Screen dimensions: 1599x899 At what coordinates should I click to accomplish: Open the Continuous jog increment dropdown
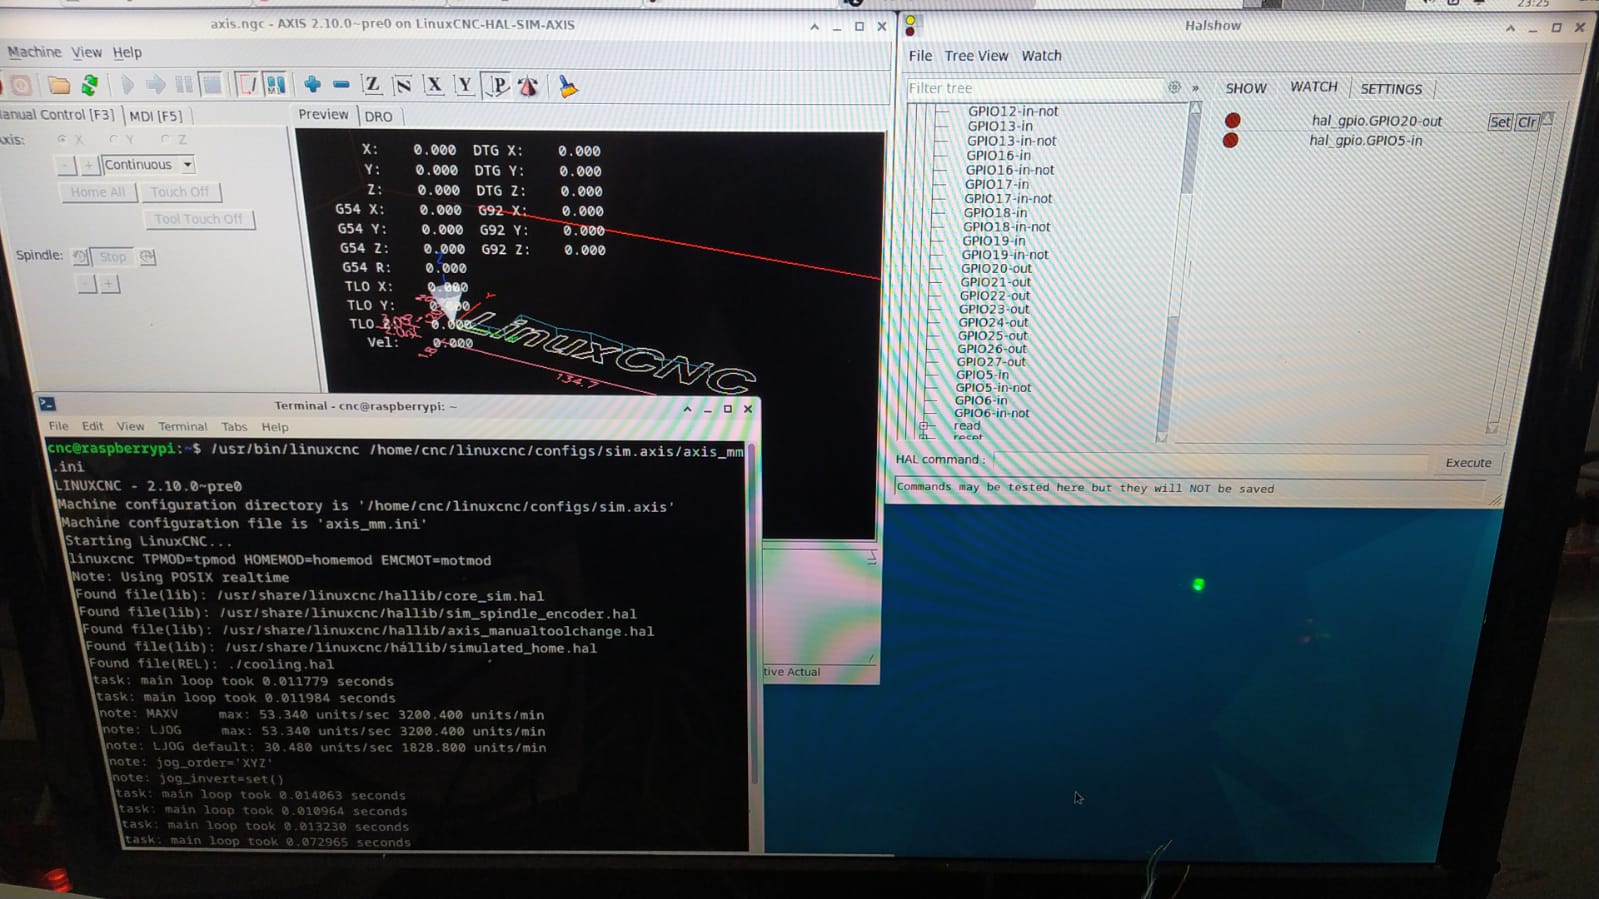(x=187, y=165)
